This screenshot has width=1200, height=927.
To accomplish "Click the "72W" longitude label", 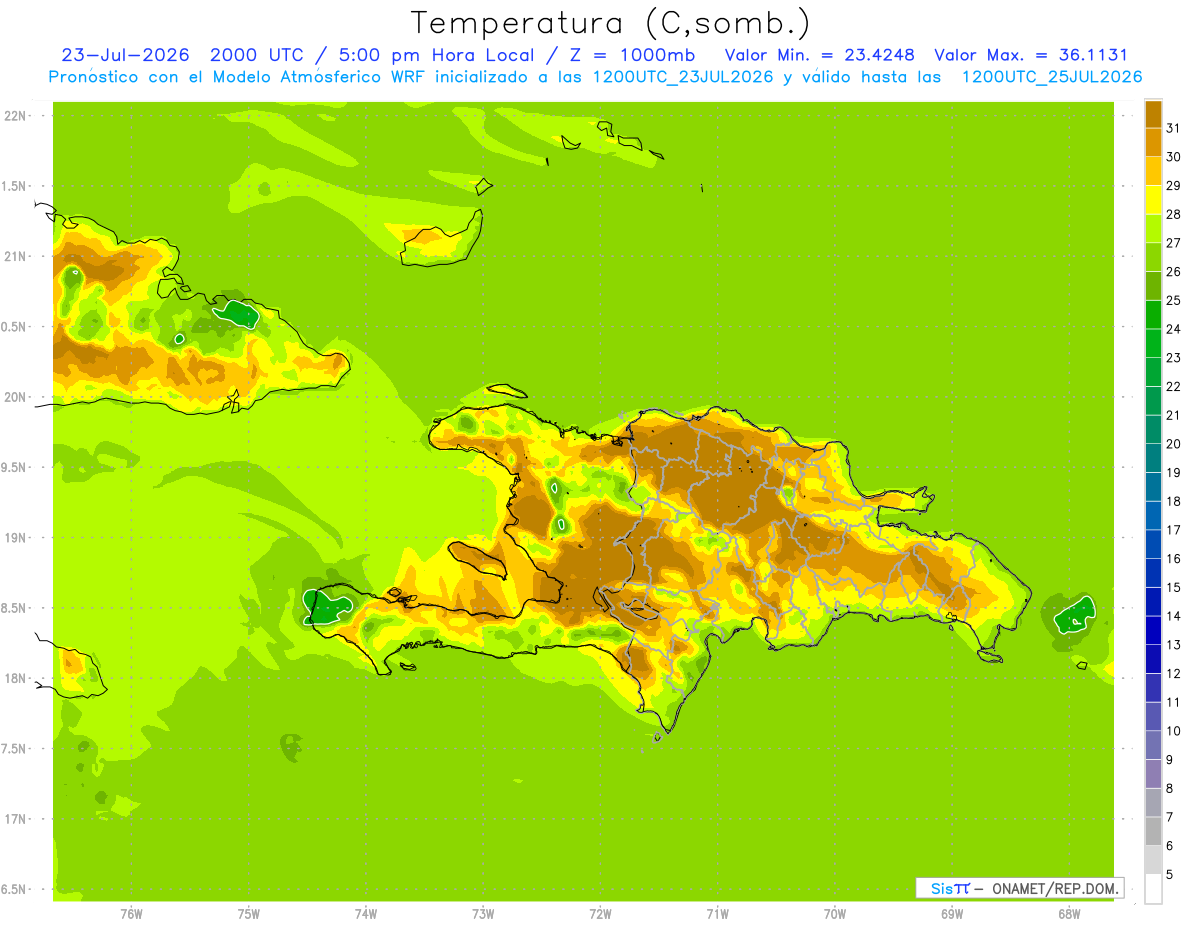I will [x=600, y=914].
